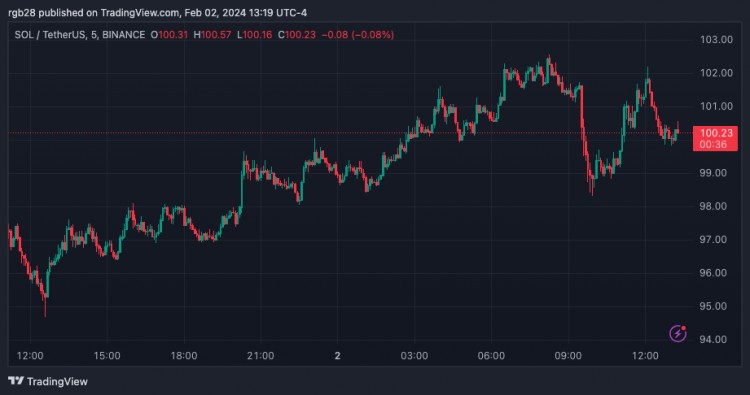This screenshot has height=395, width=750.
Task: Click the 98.00 price scale mark
Action: (713, 206)
